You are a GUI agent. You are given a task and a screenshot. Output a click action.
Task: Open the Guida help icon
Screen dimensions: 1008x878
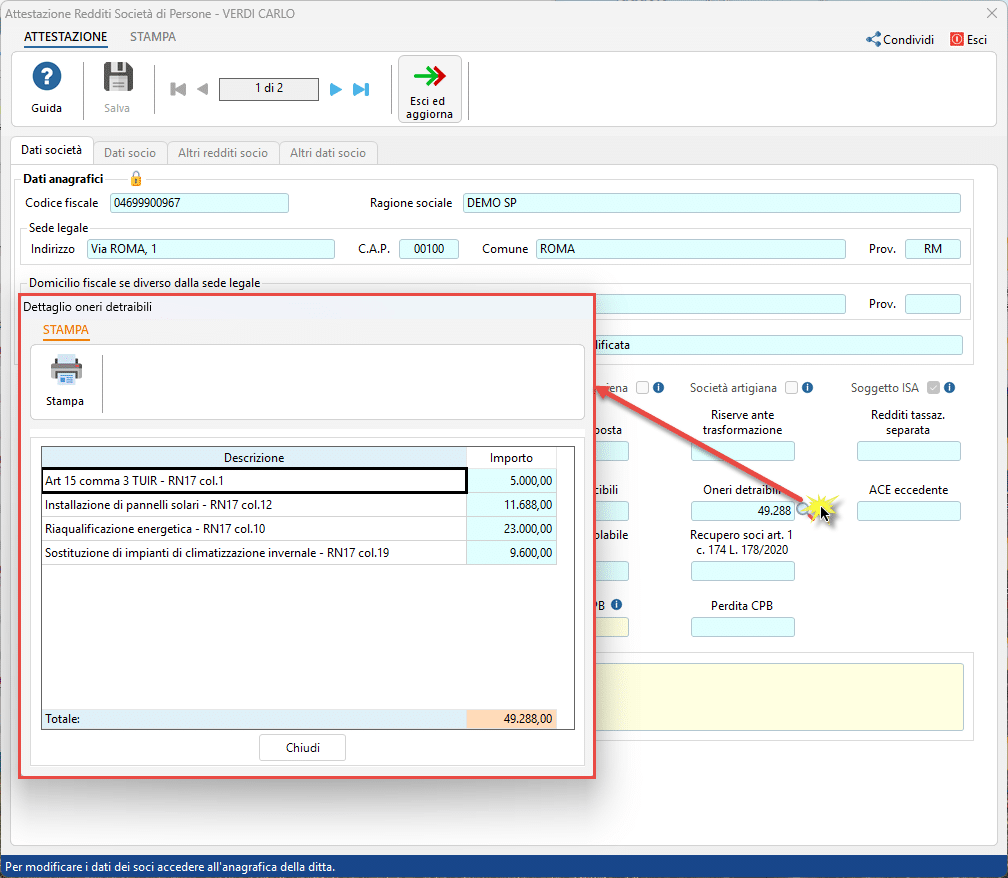47,78
